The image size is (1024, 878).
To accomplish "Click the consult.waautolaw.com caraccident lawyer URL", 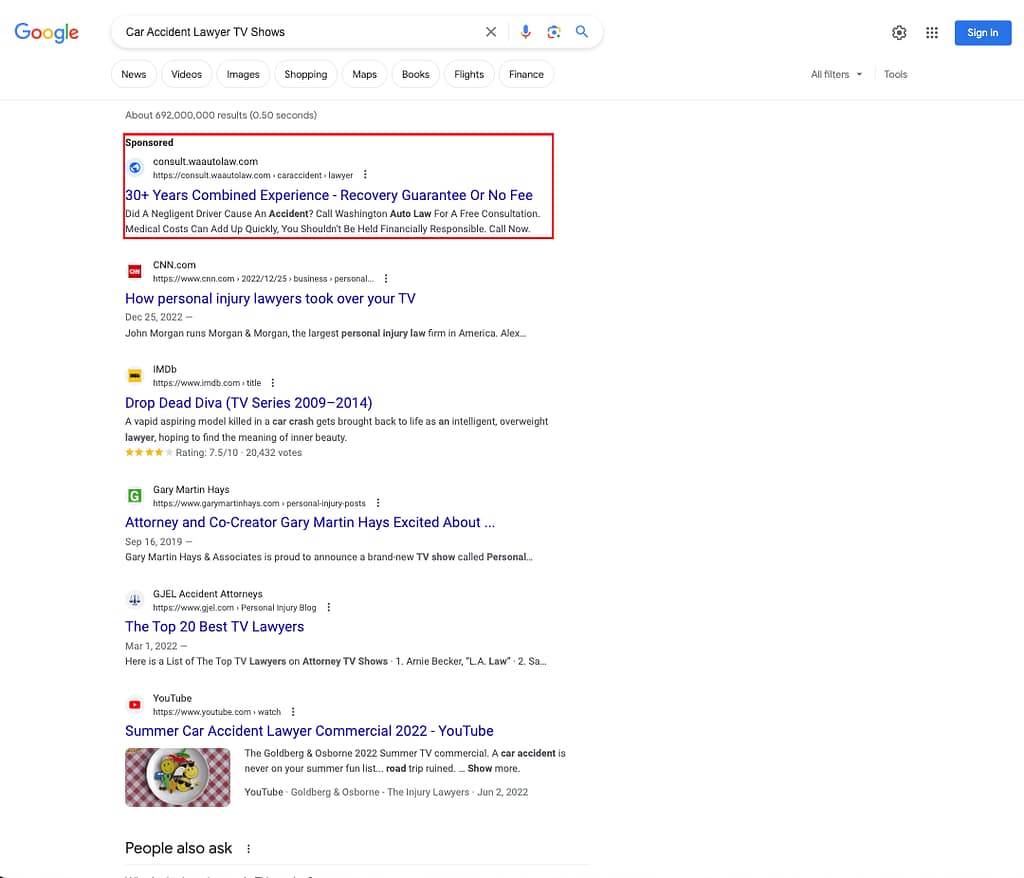I will tap(253, 175).
